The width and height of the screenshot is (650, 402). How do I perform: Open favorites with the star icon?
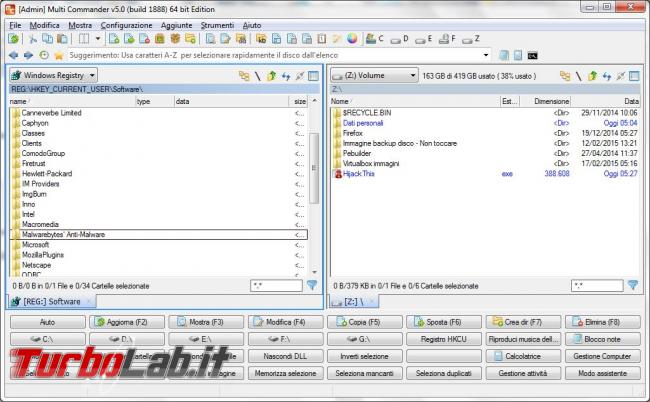(58, 55)
